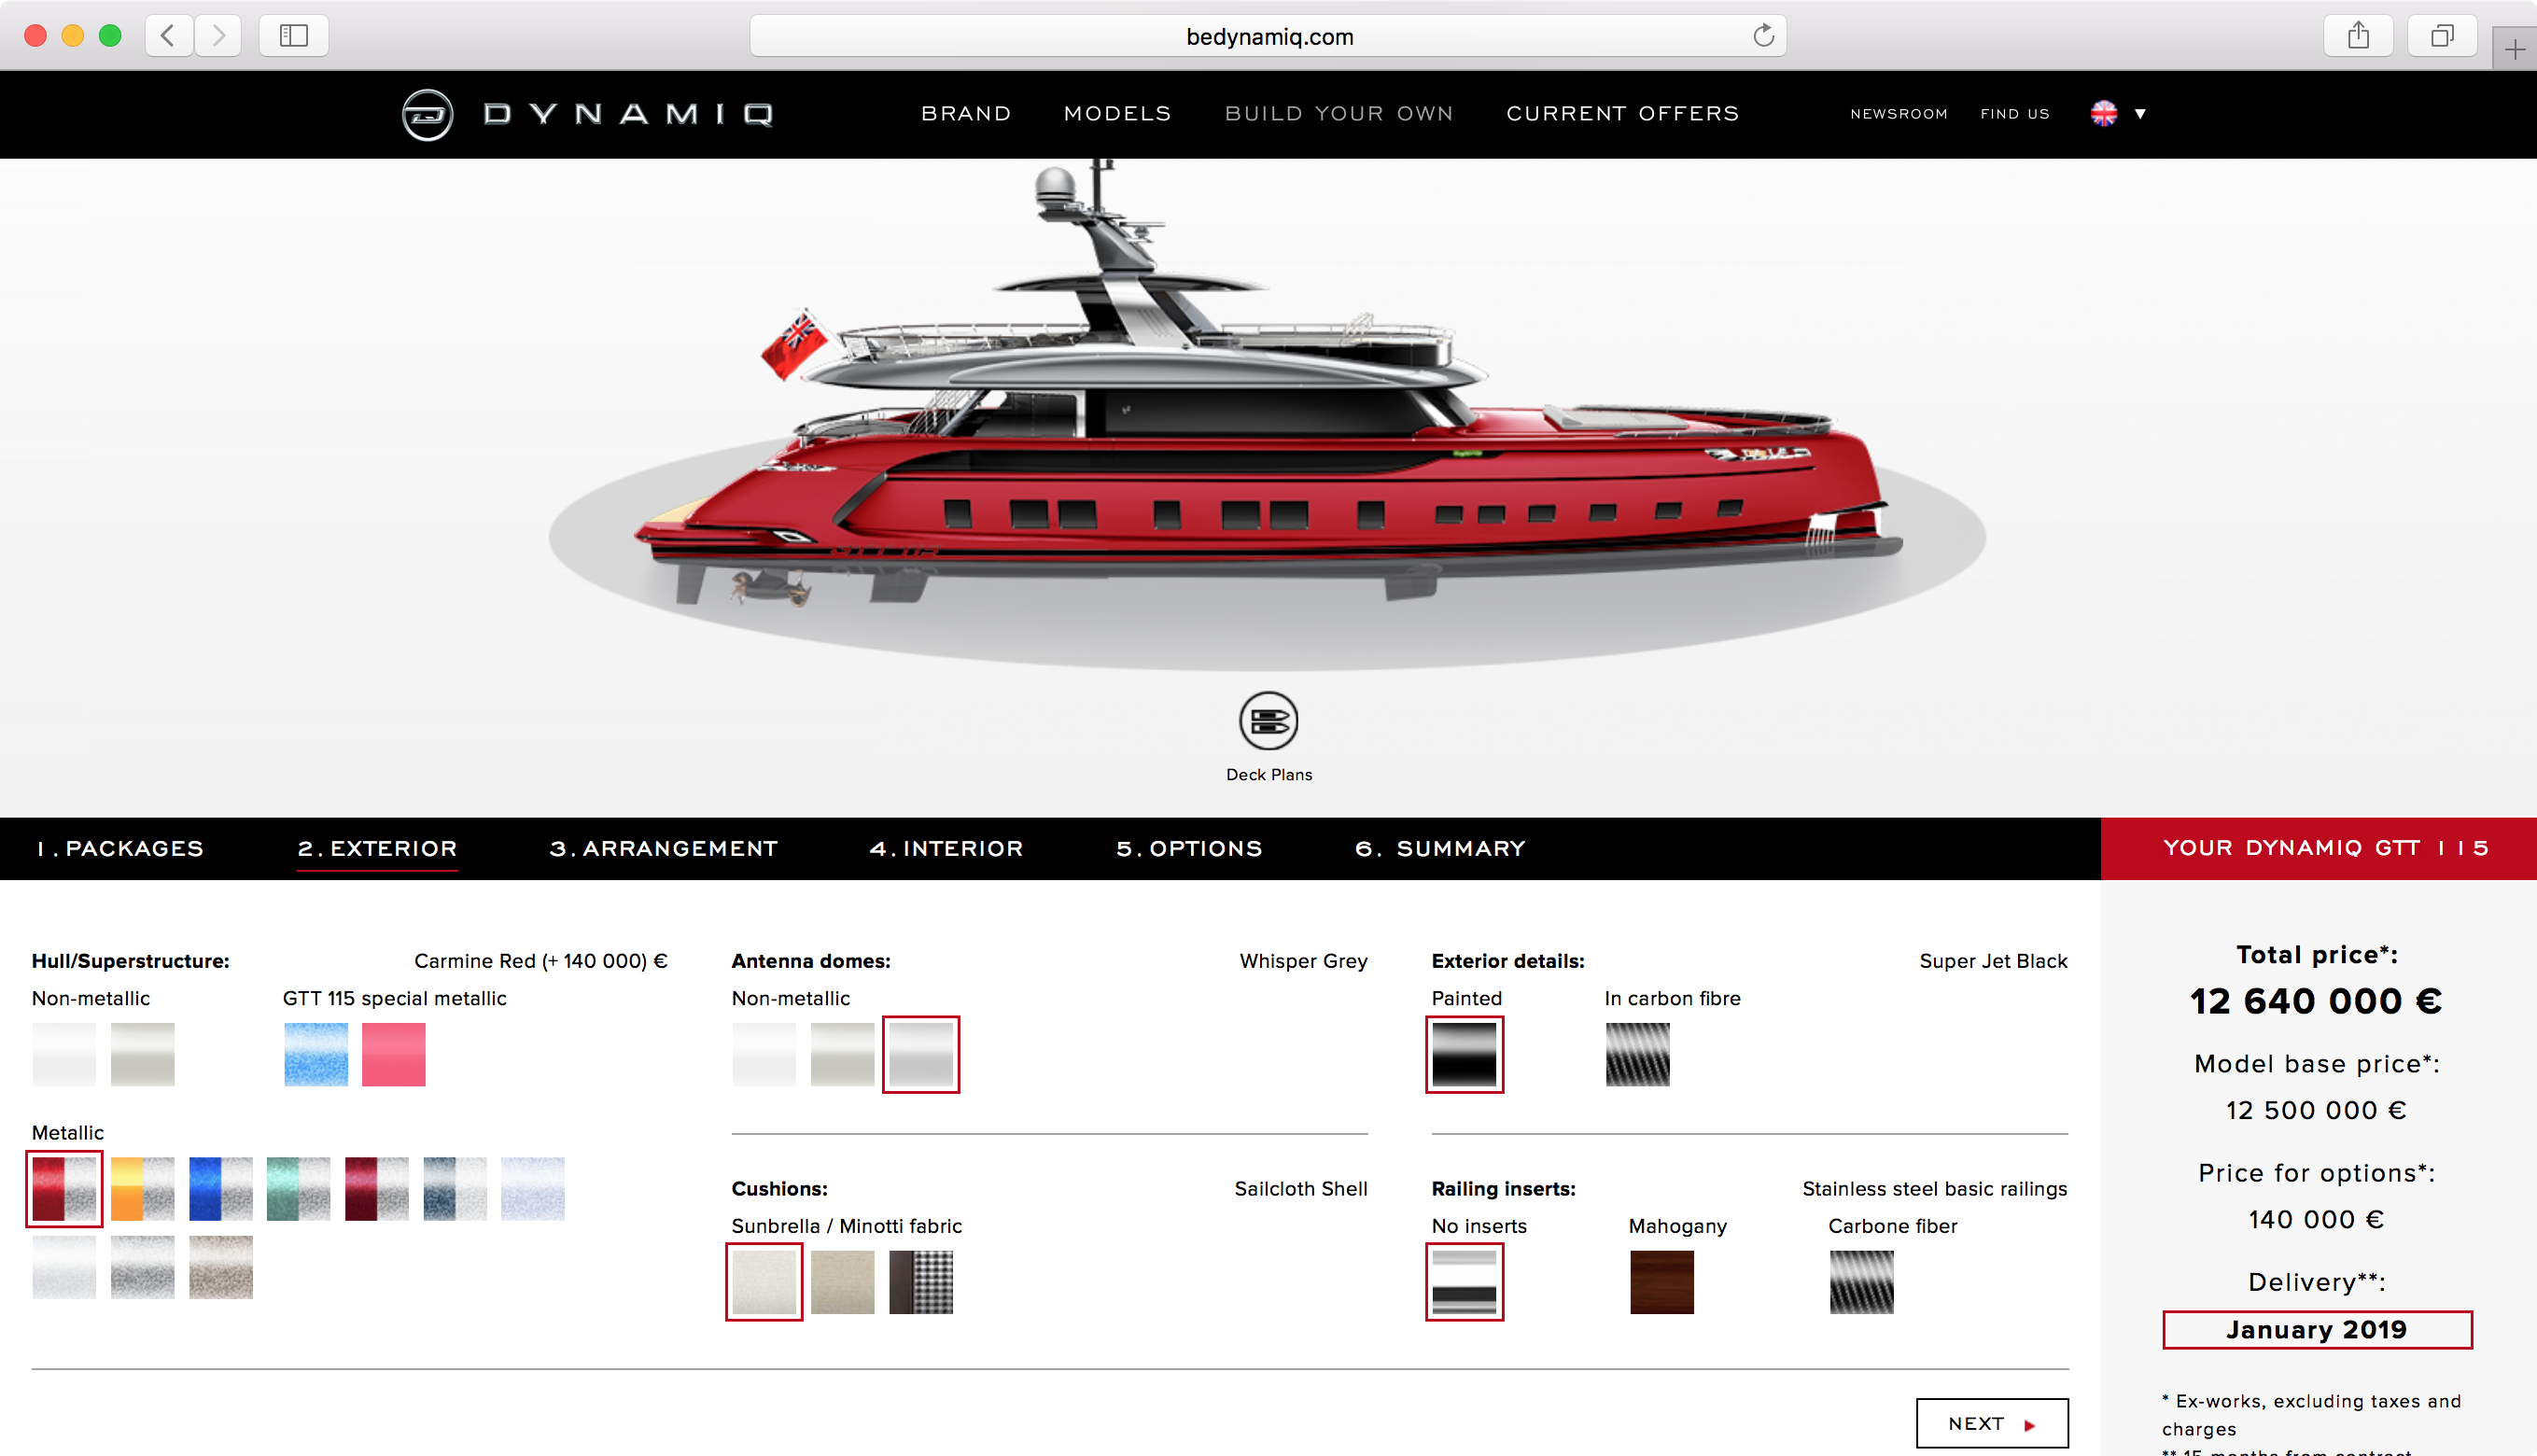This screenshot has height=1456, width=2537.
Task: Visit the NEWSROOM link
Action: pos(1899,114)
